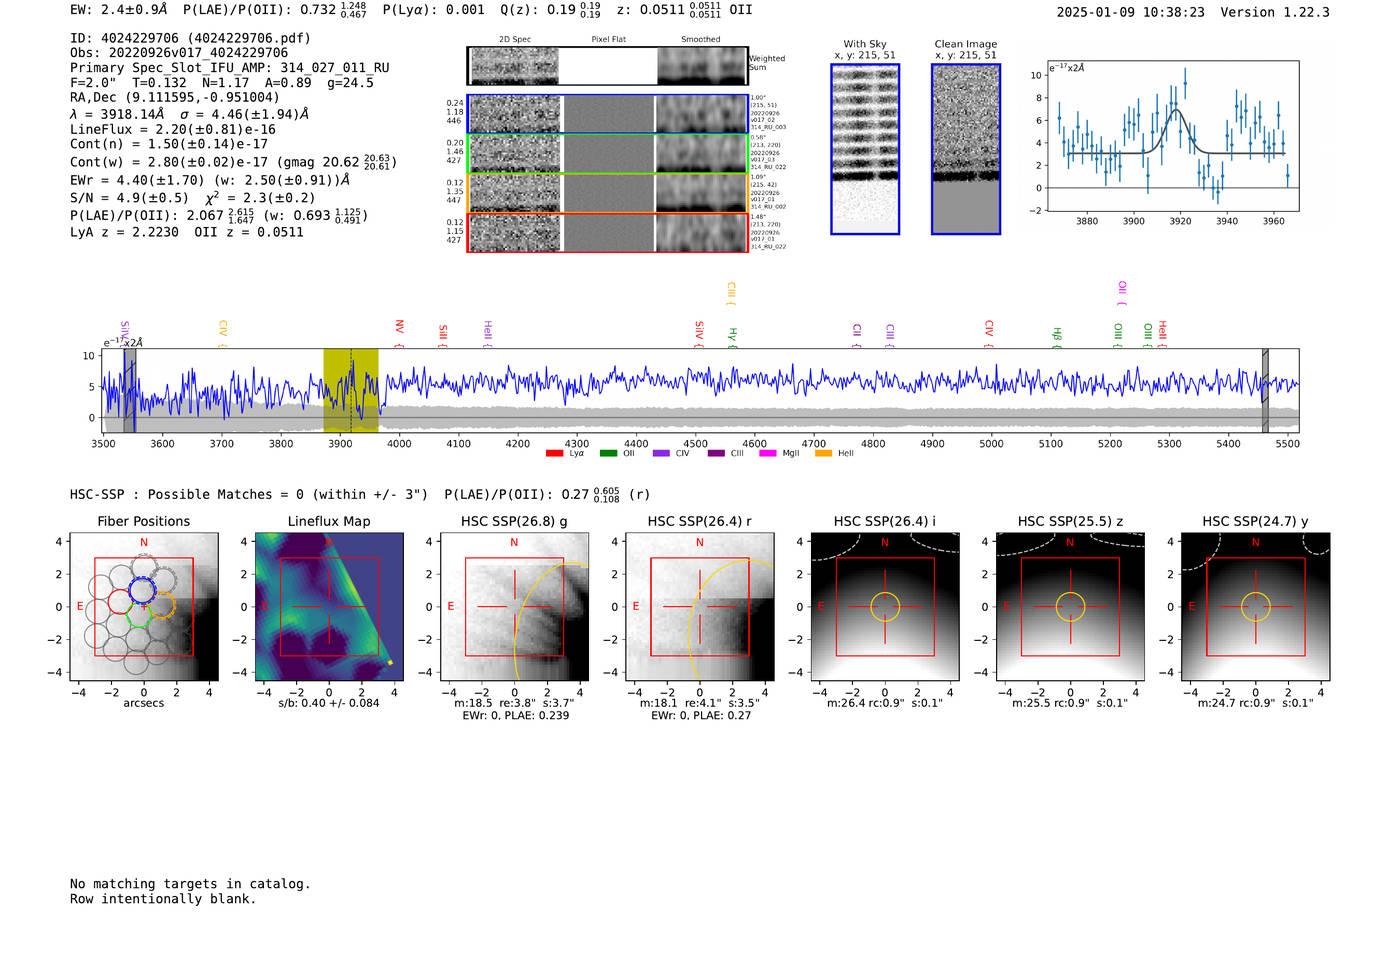The image size is (1400, 953).
Task: Click the green OII legend swatch
Action: pyautogui.click(x=608, y=453)
